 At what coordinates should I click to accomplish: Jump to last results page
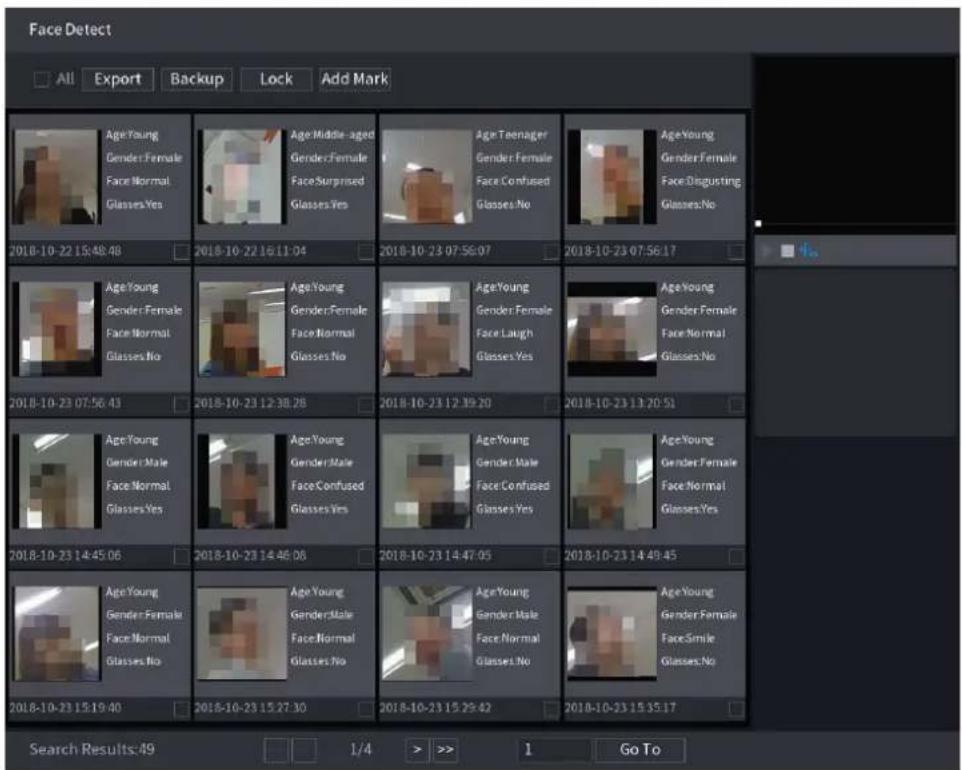tap(445, 750)
